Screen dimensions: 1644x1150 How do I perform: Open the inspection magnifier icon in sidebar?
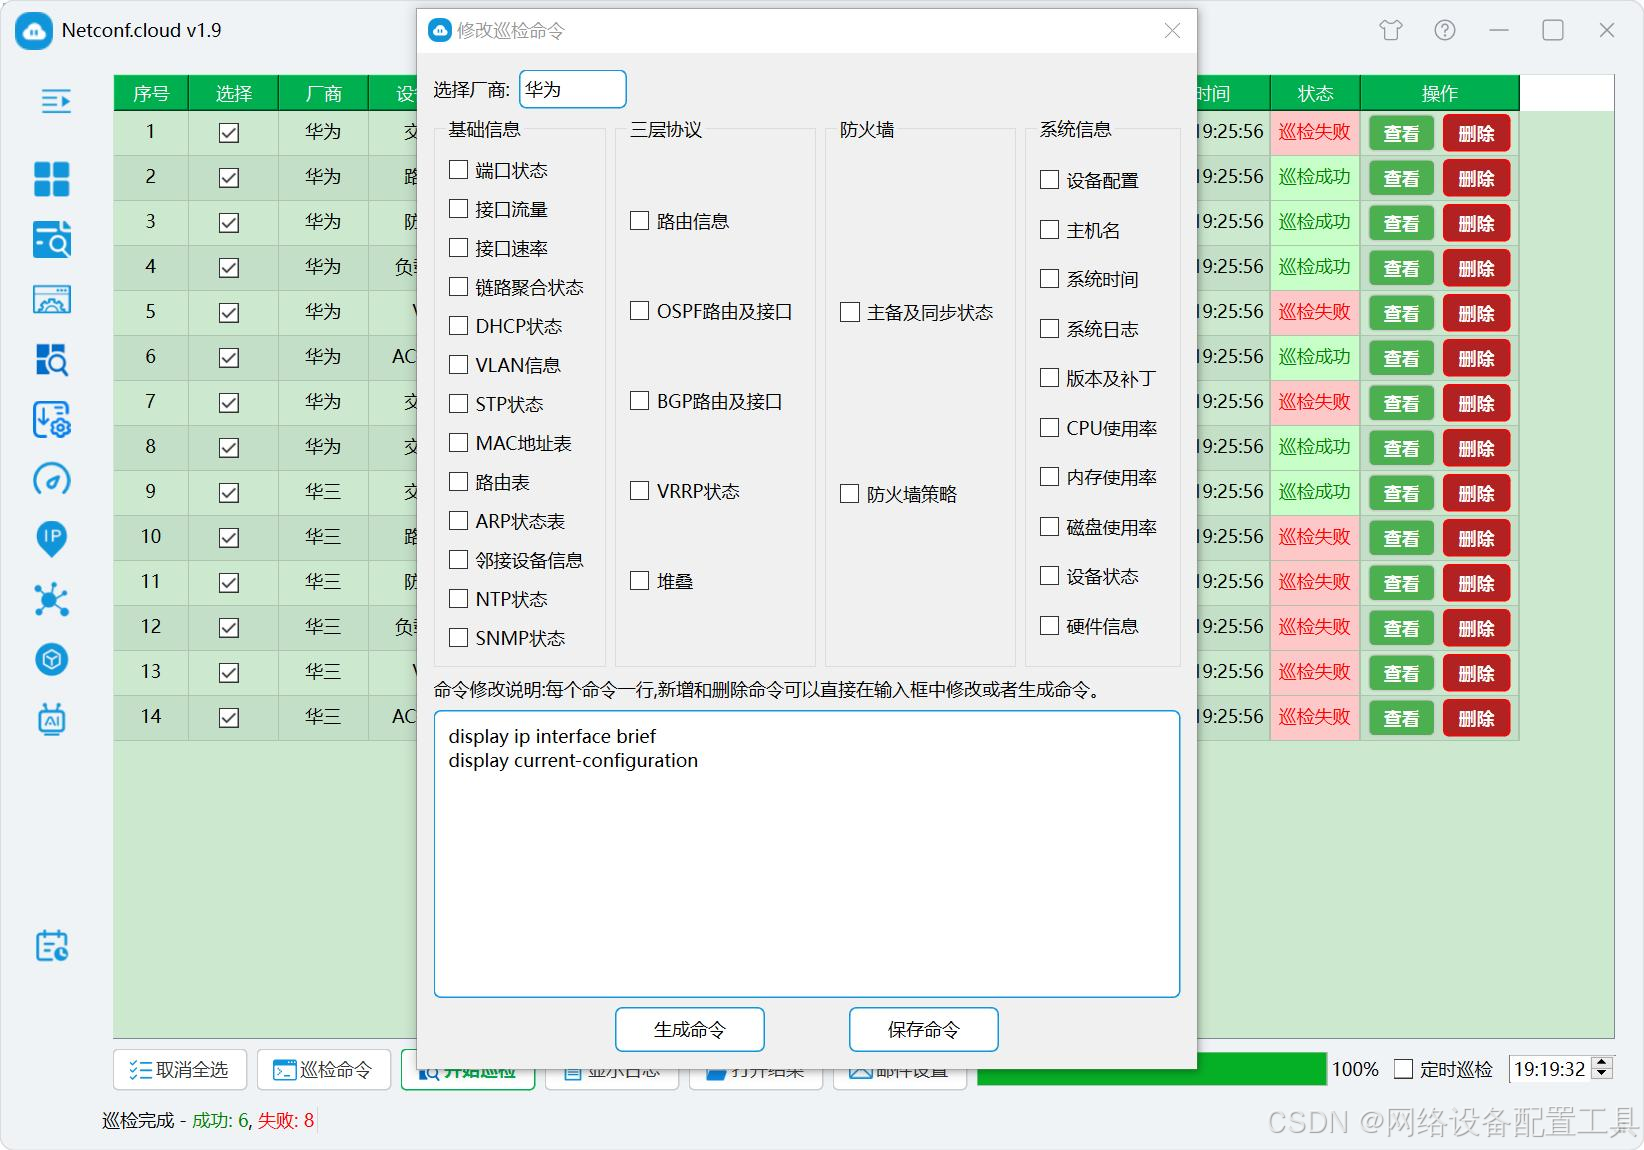[52, 359]
